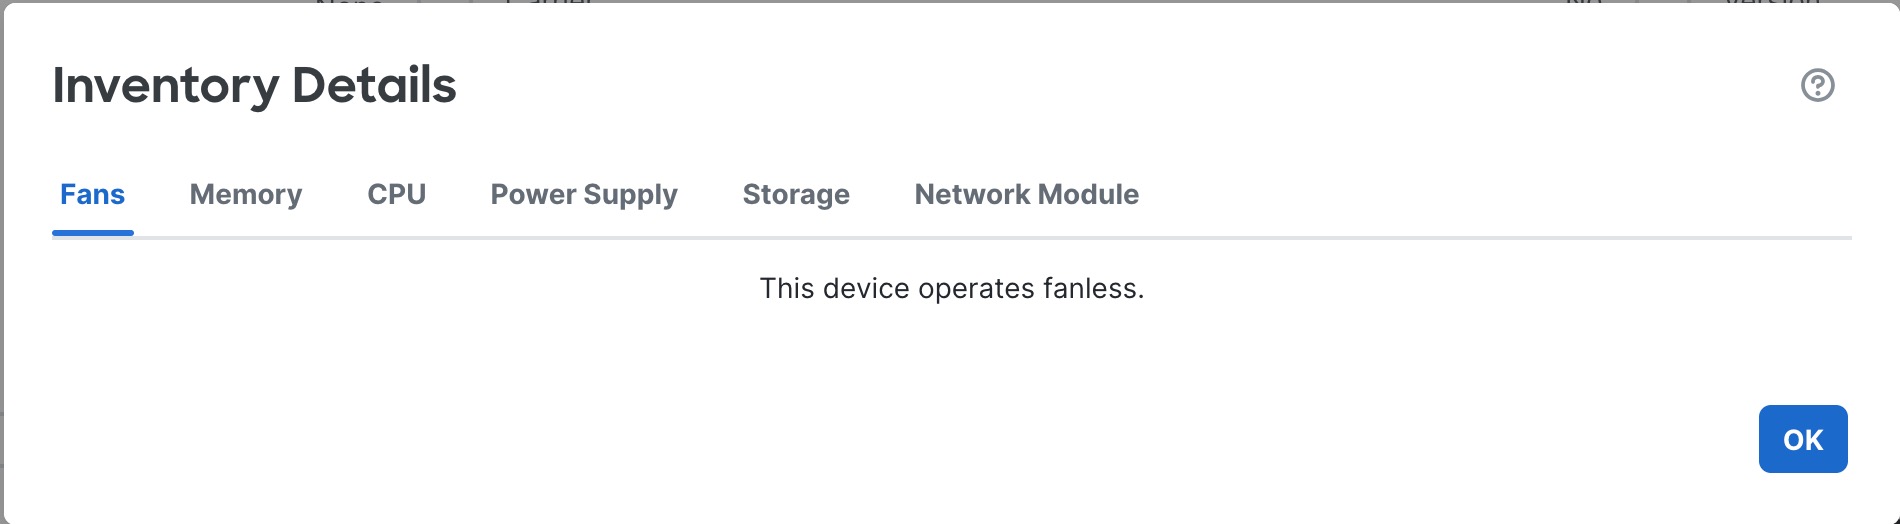Click the word 'Details' in the title
Image resolution: width=1900 pixels, height=524 pixels.
[374, 86]
